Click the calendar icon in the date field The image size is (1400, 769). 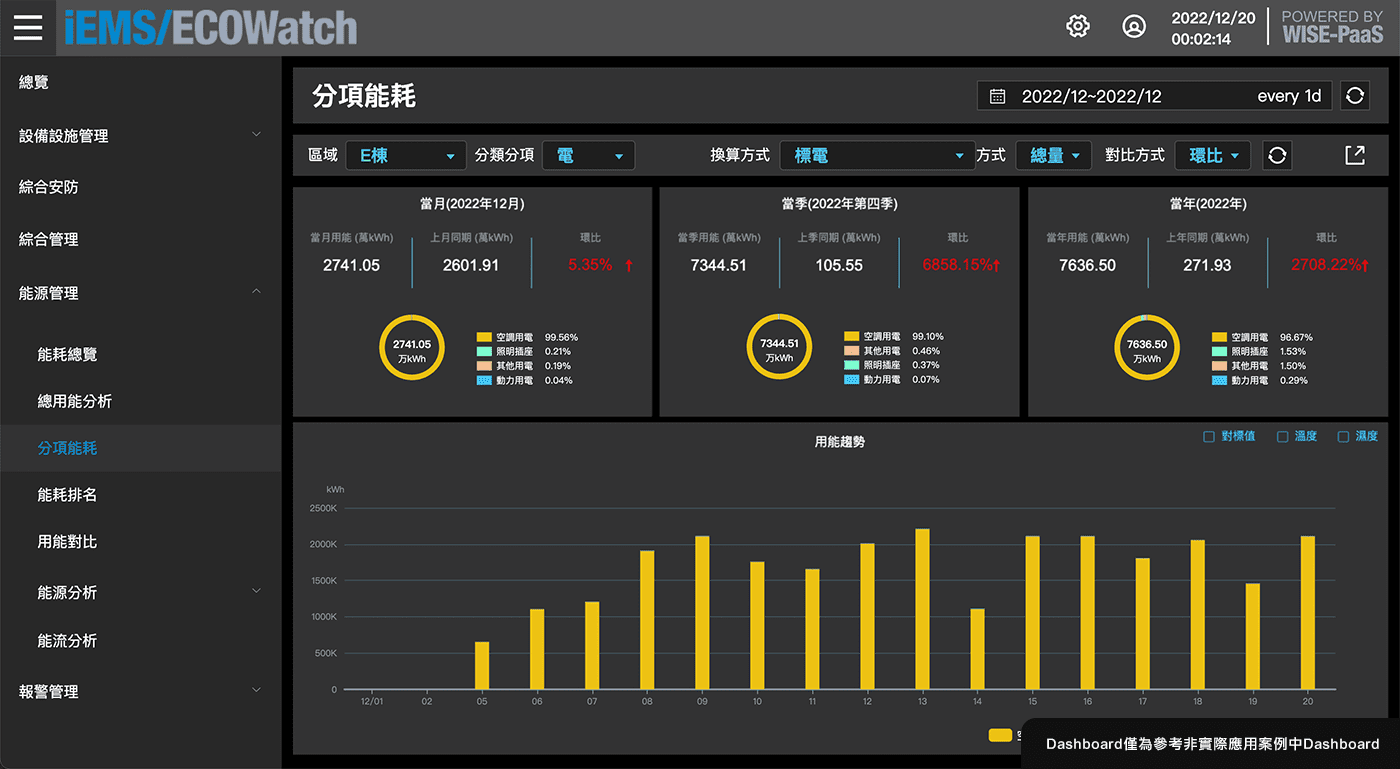[x=997, y=96]
